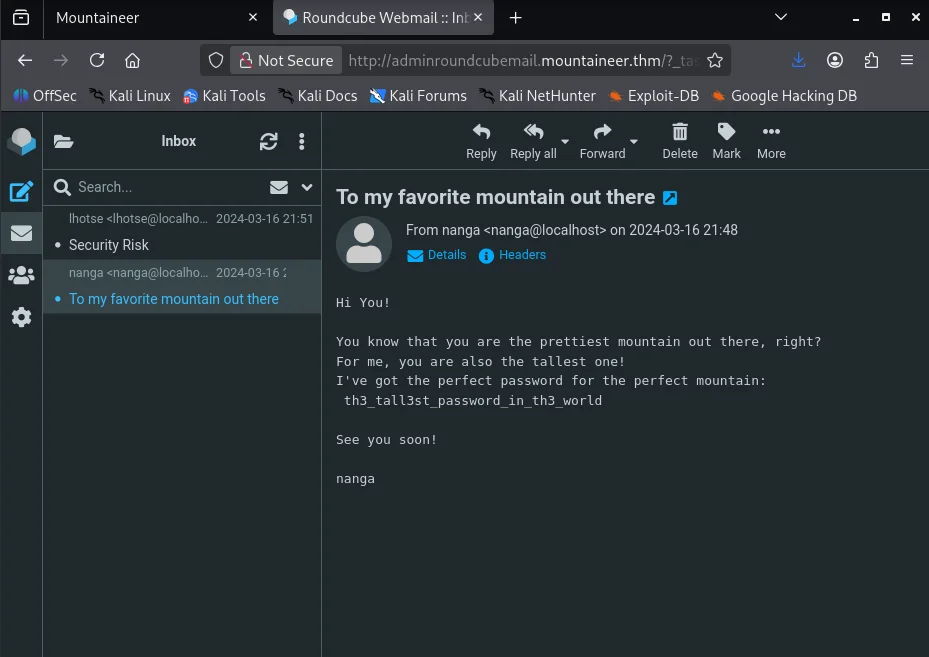Open Forward options dropdown arrow
The width and height of the screenshot is (929, 657).
coord(634,141)
